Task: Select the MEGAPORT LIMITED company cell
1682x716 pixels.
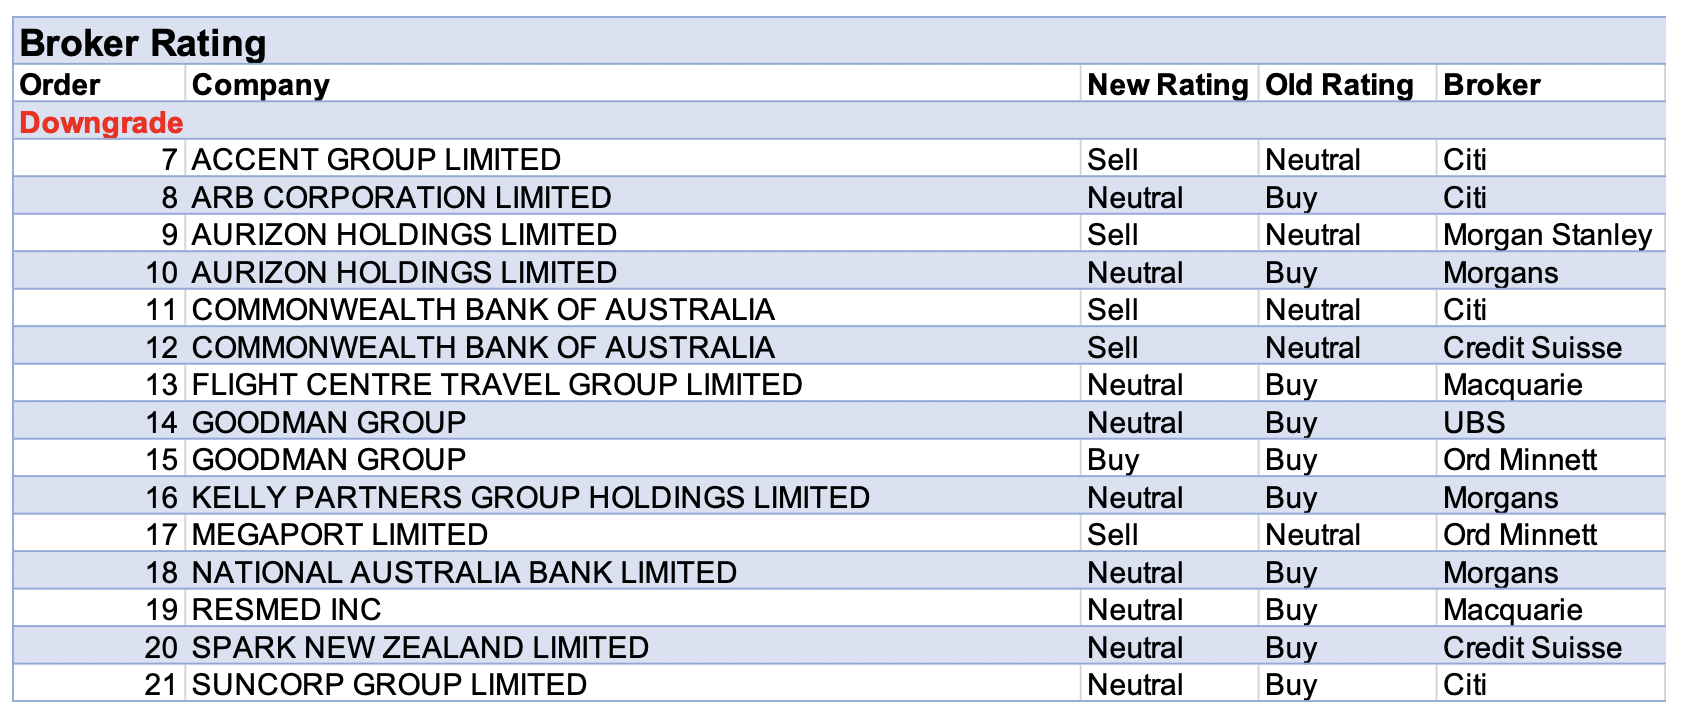Action: (339, 535)
